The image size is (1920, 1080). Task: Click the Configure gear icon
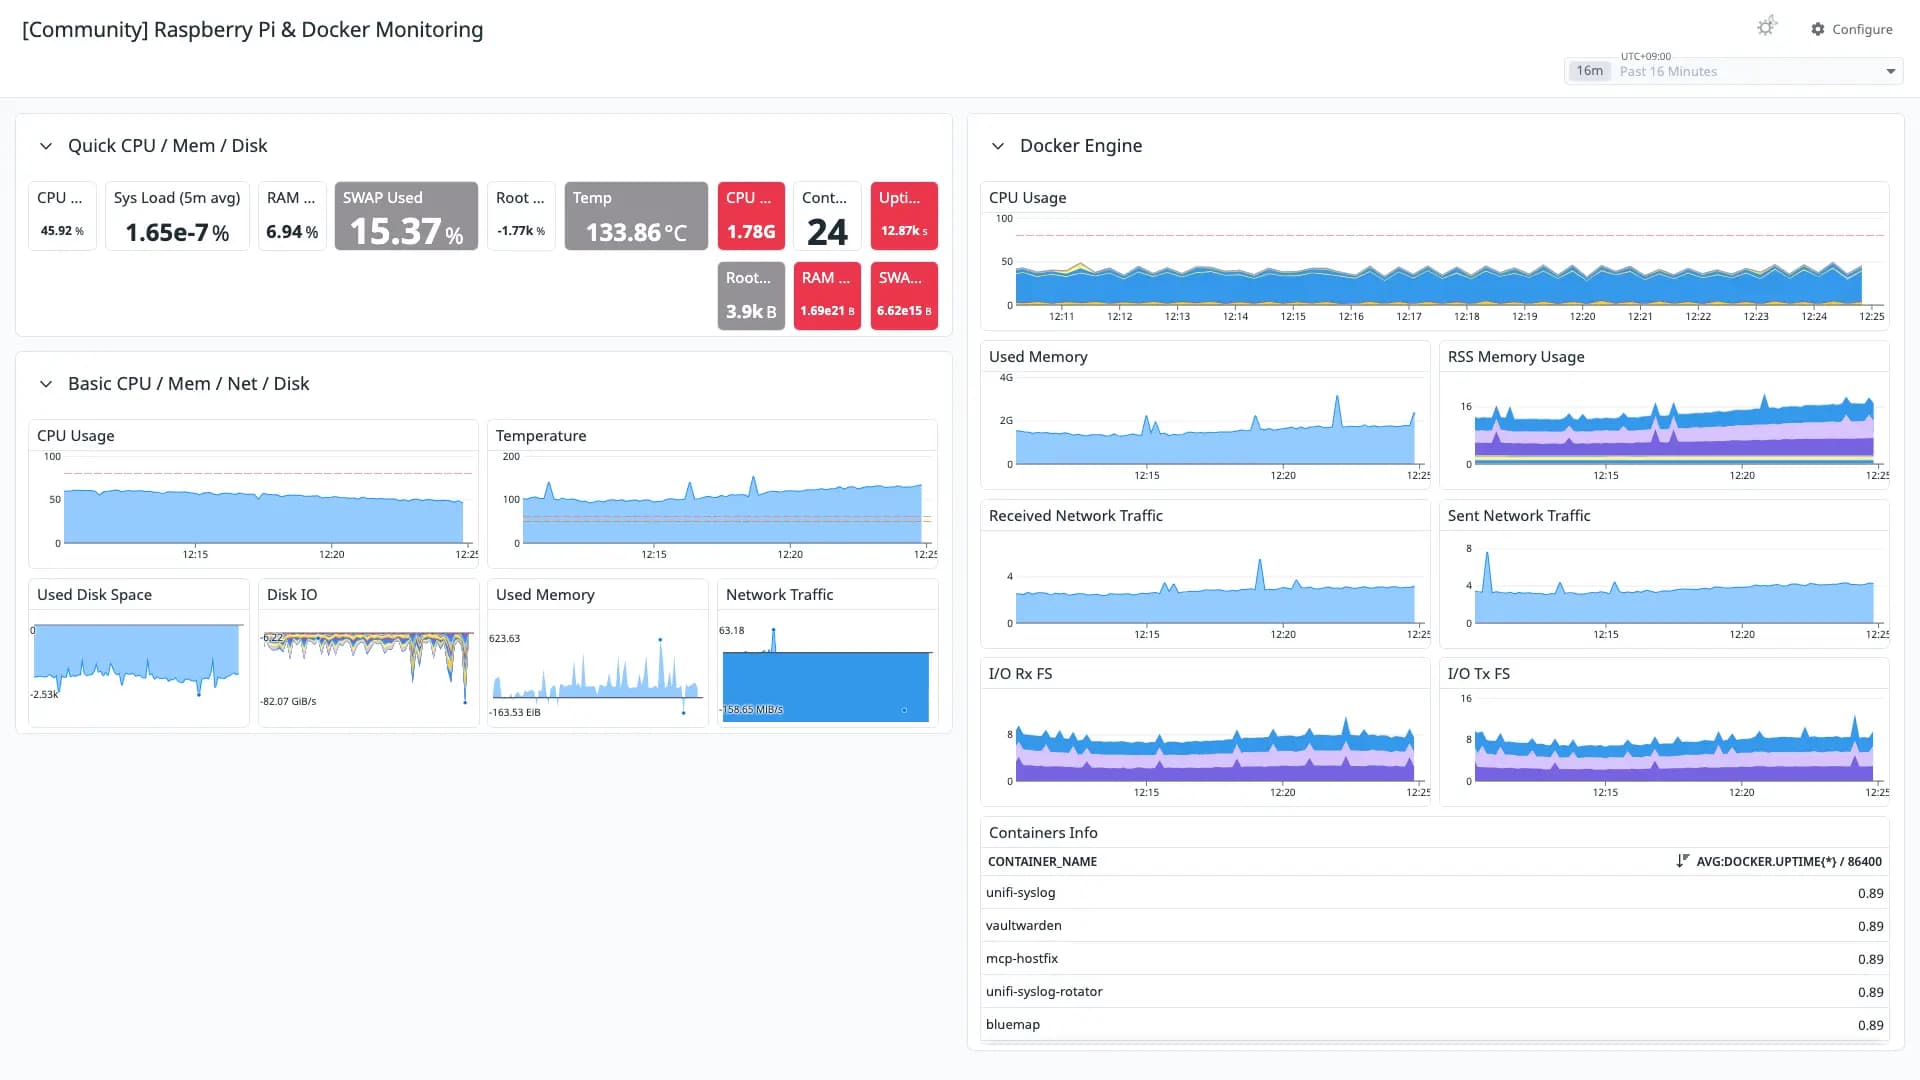1818,29
